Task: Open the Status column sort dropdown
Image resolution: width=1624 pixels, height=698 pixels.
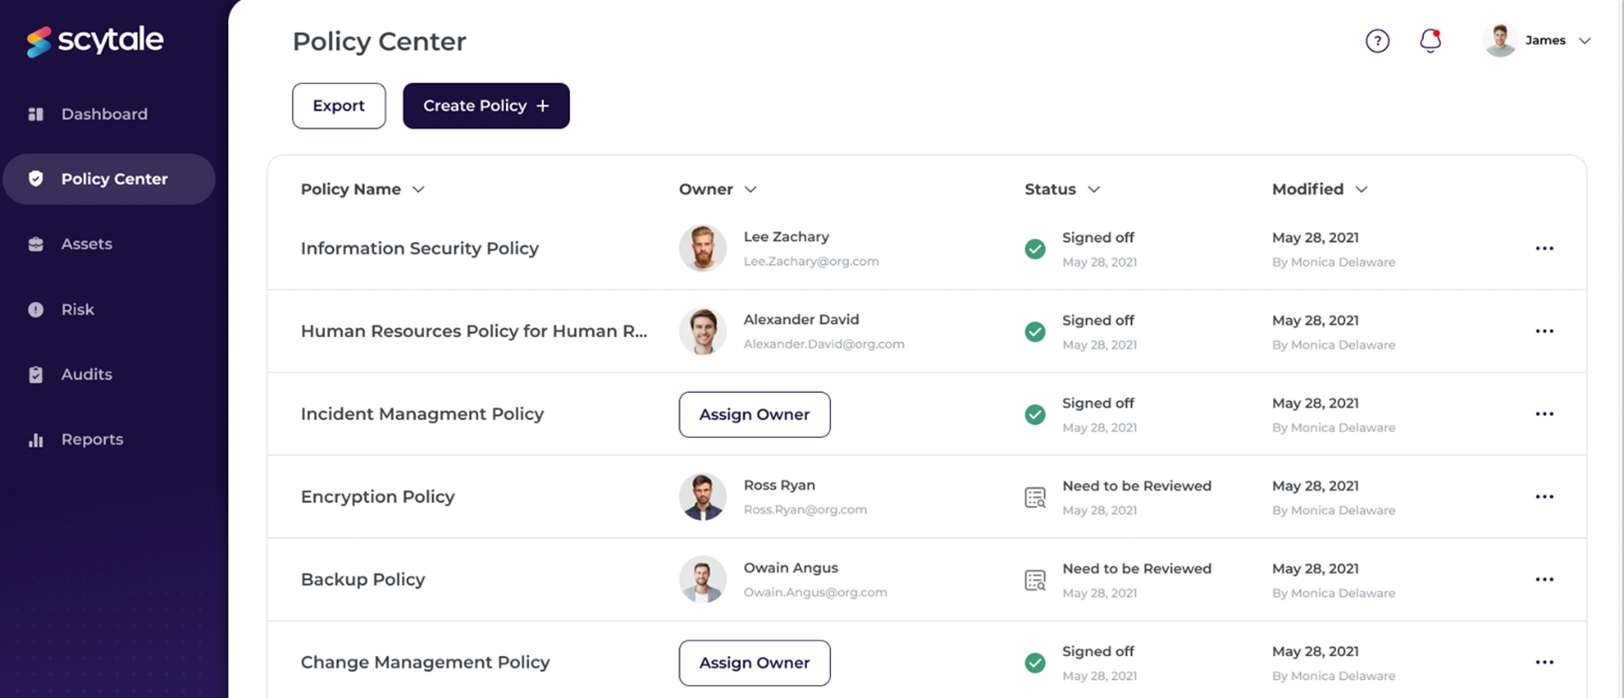Action: point(1093,189)
